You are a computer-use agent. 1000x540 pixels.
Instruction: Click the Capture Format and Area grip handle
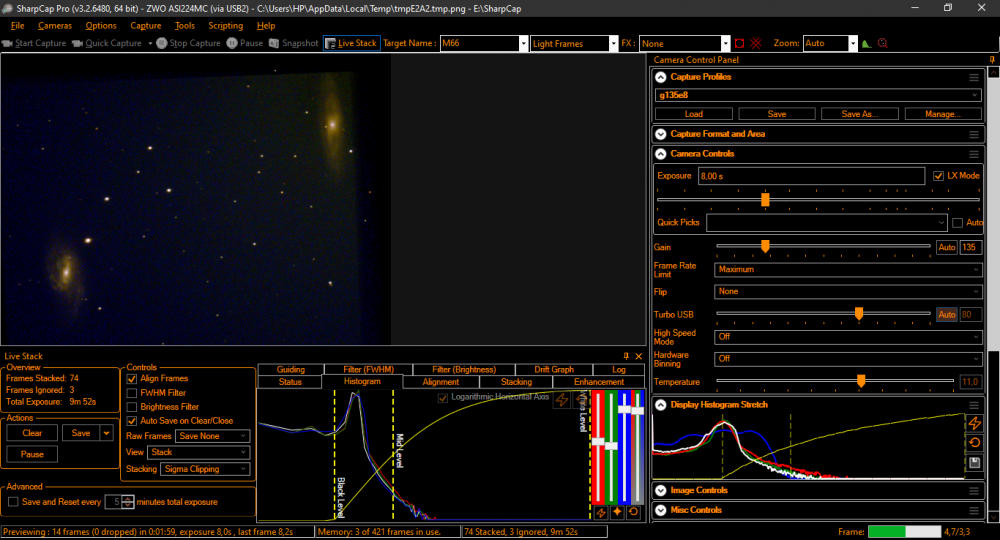(x=974, y=135)
